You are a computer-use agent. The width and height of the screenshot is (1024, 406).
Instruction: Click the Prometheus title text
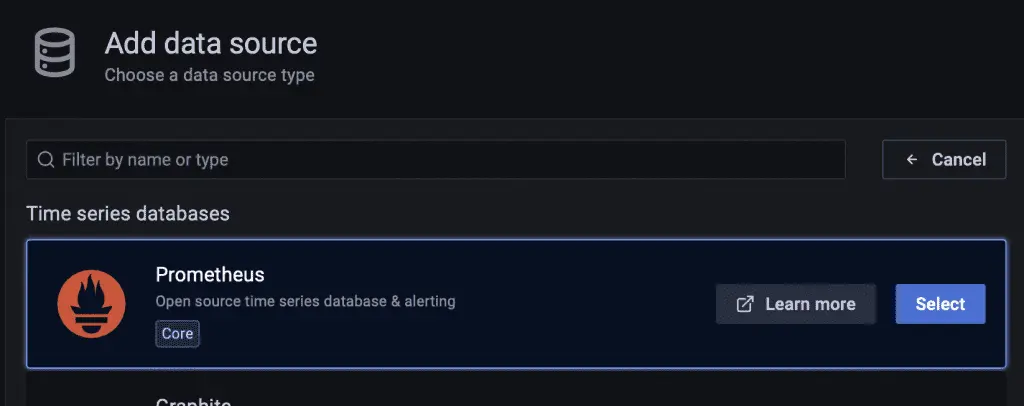coord(210,274)
